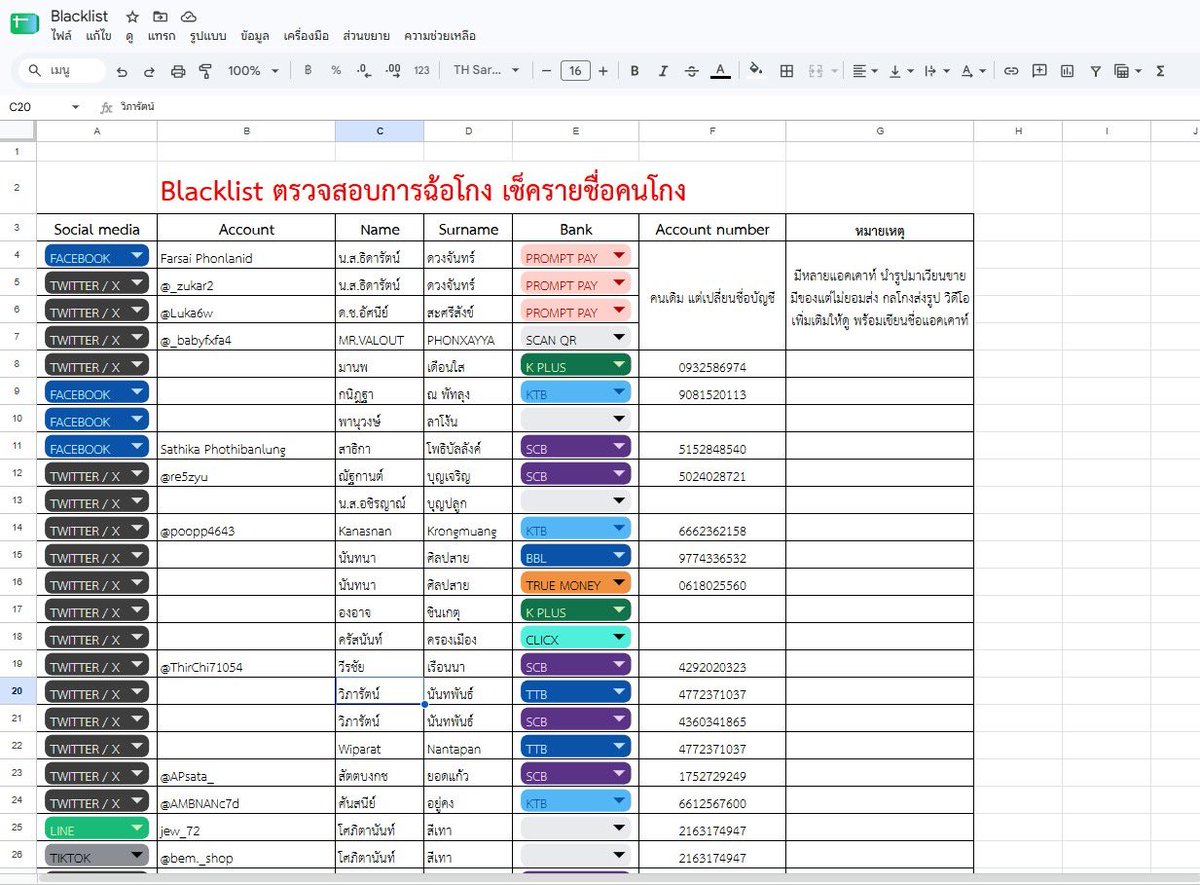
Task: Select the cell containing @ThirChi71054
Action: [x=246, y=666]
